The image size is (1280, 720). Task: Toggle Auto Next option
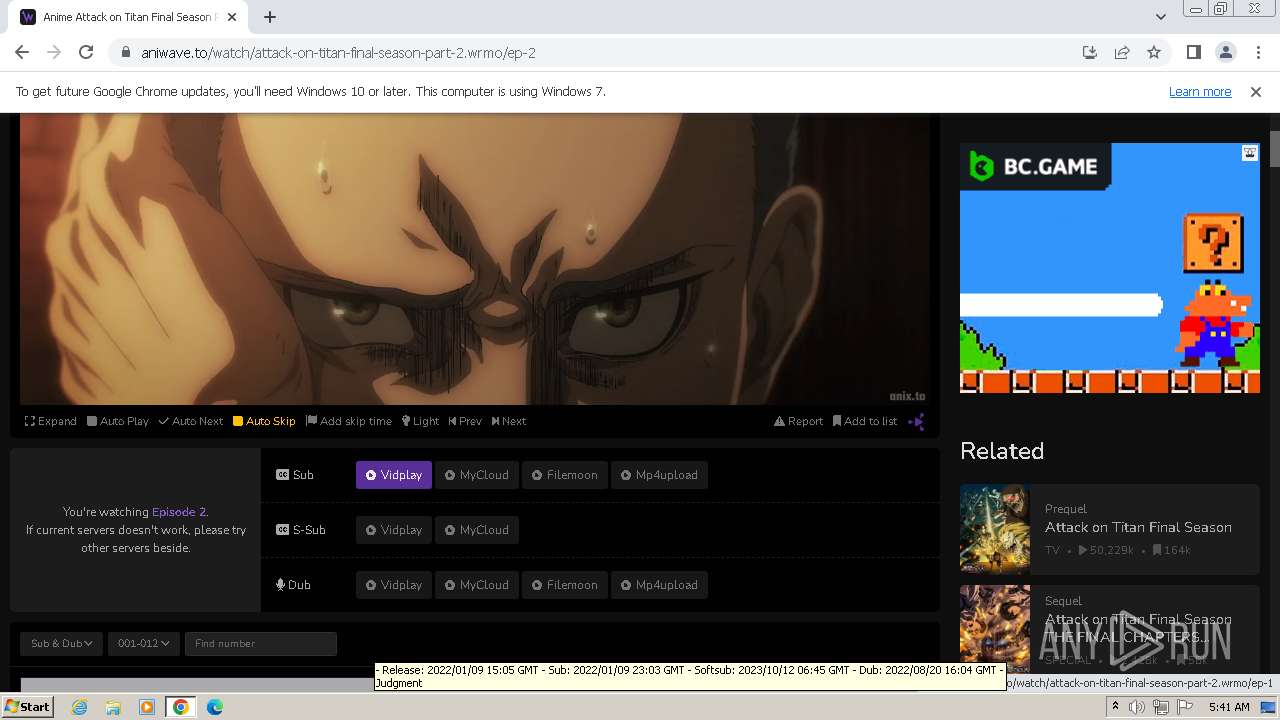(x=191, y=421)
